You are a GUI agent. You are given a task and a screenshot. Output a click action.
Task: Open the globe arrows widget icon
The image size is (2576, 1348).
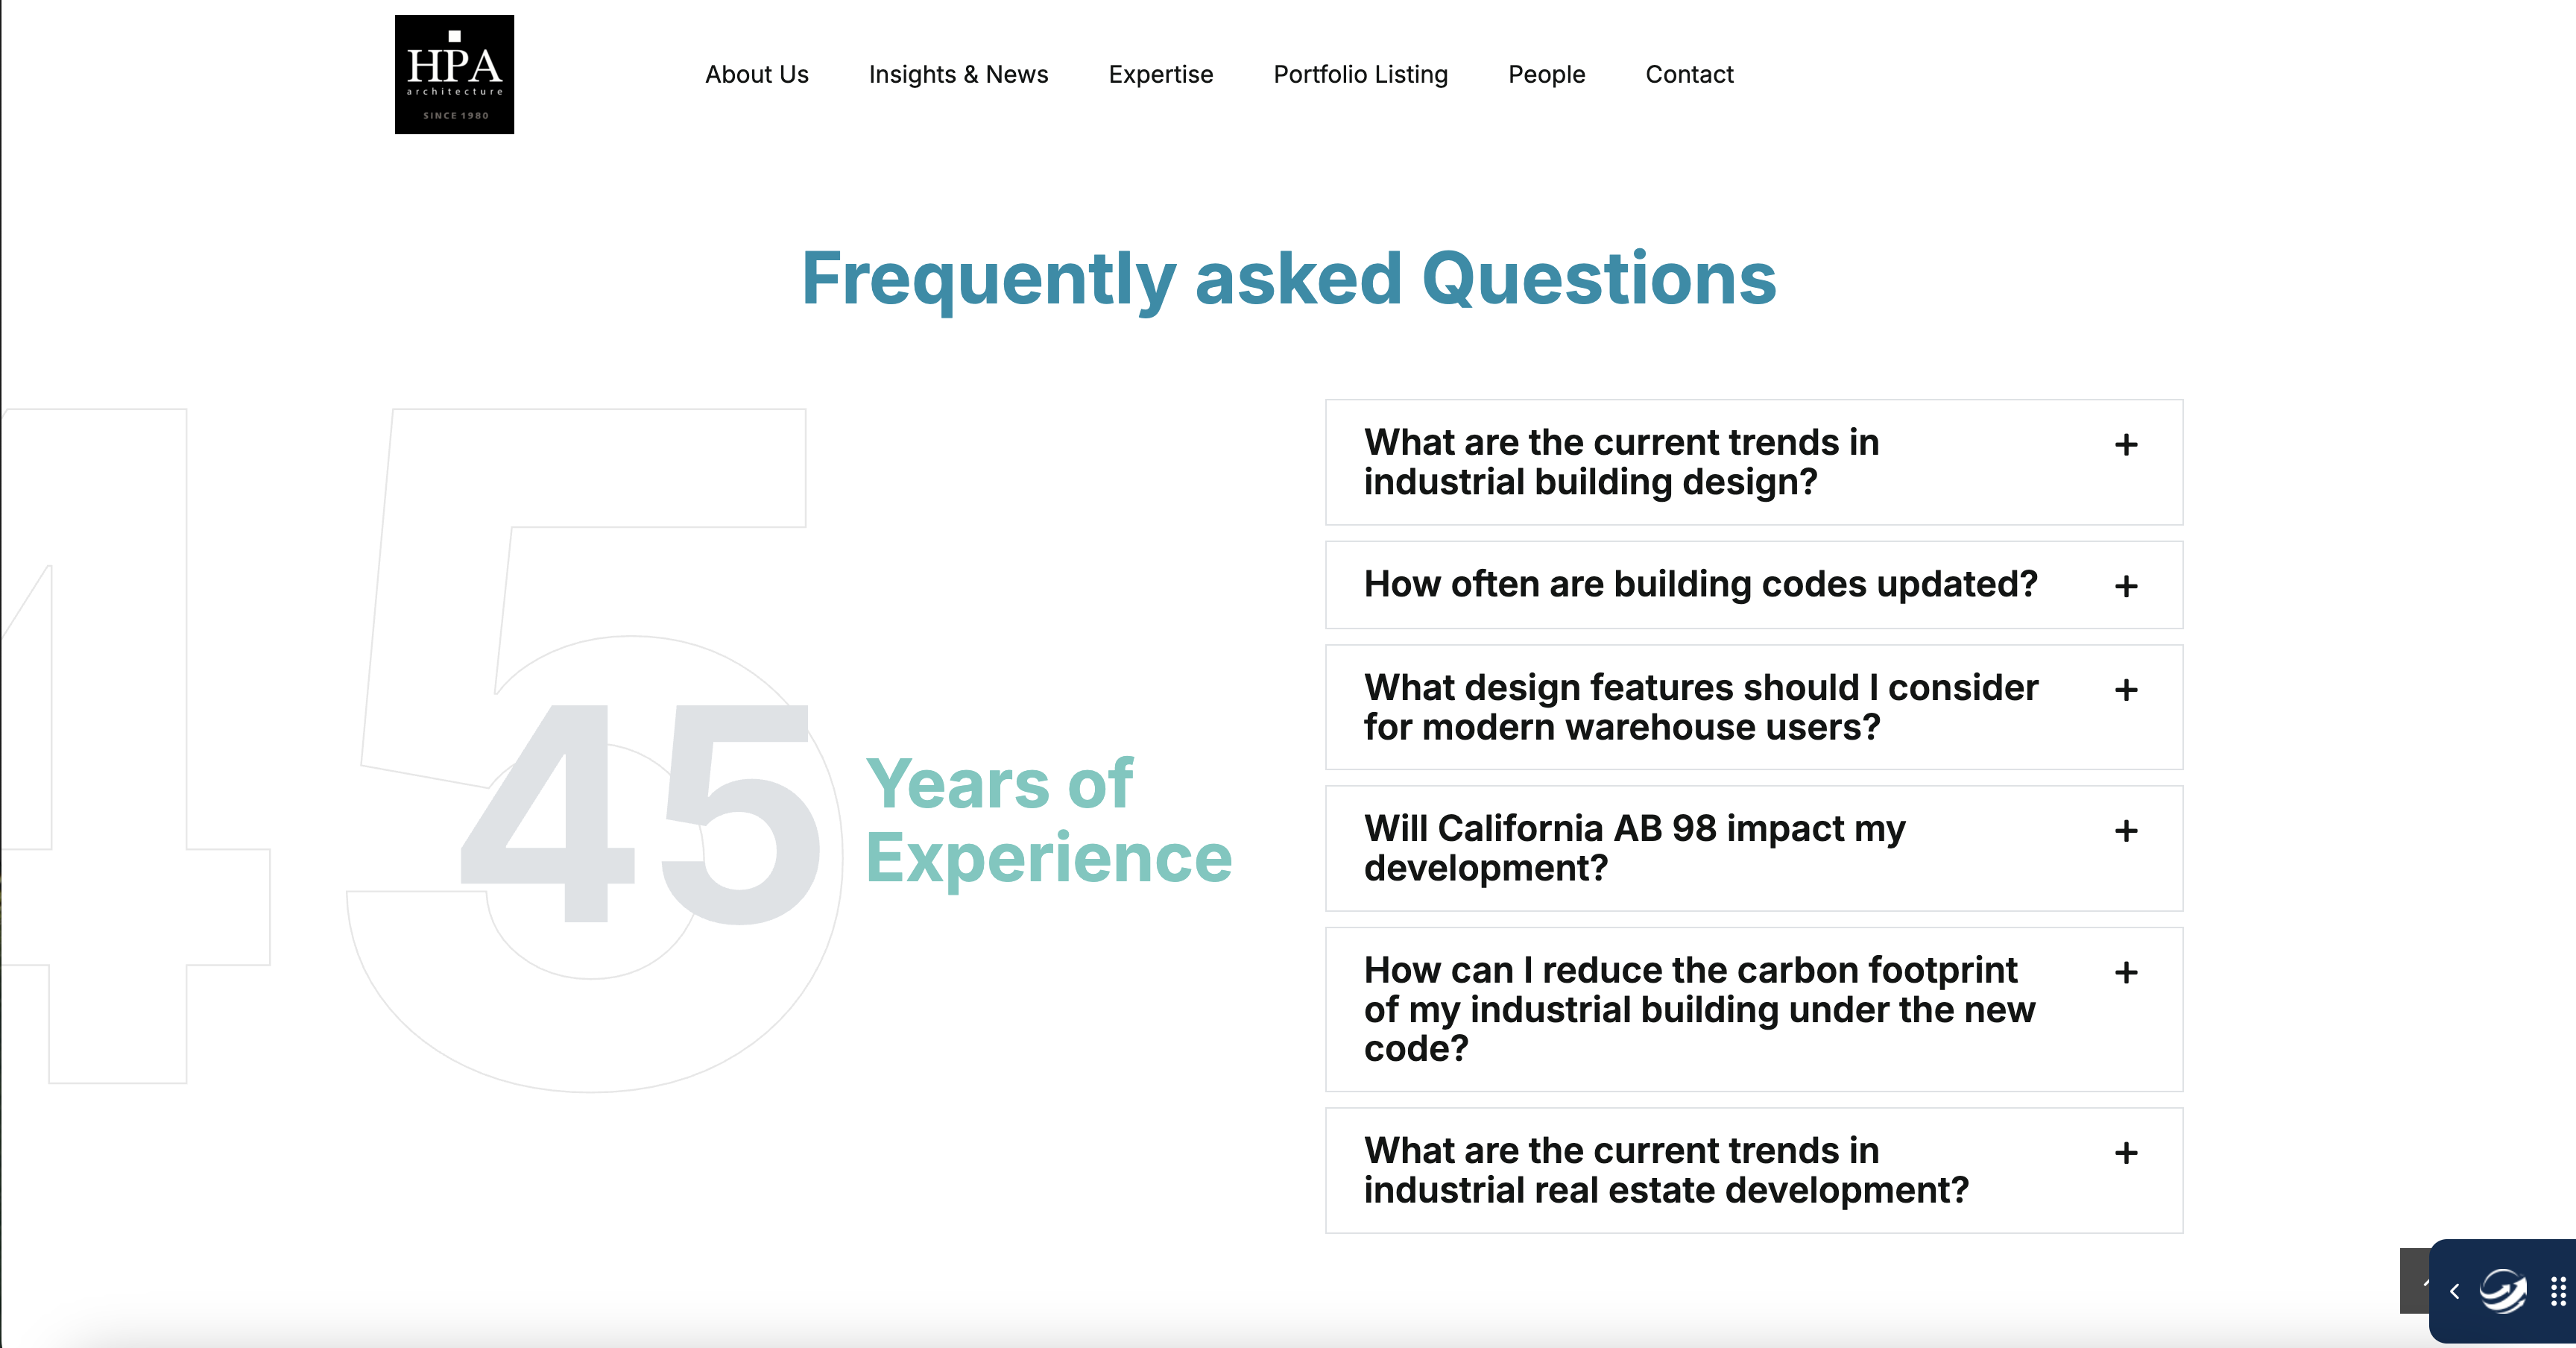pyautogui.click(x=2502, y=1291)
